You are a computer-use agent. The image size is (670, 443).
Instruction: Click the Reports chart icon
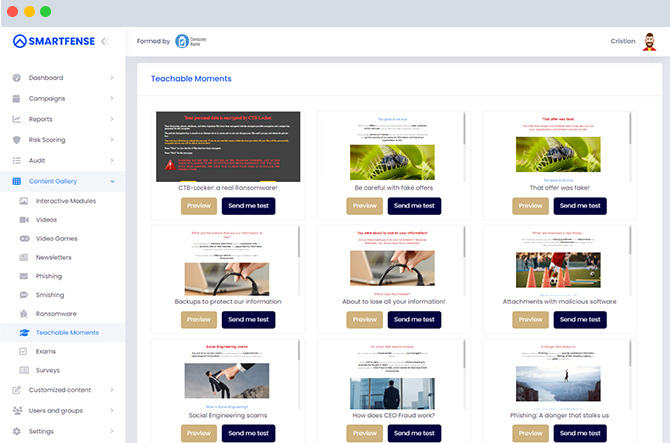pos(17,119)
